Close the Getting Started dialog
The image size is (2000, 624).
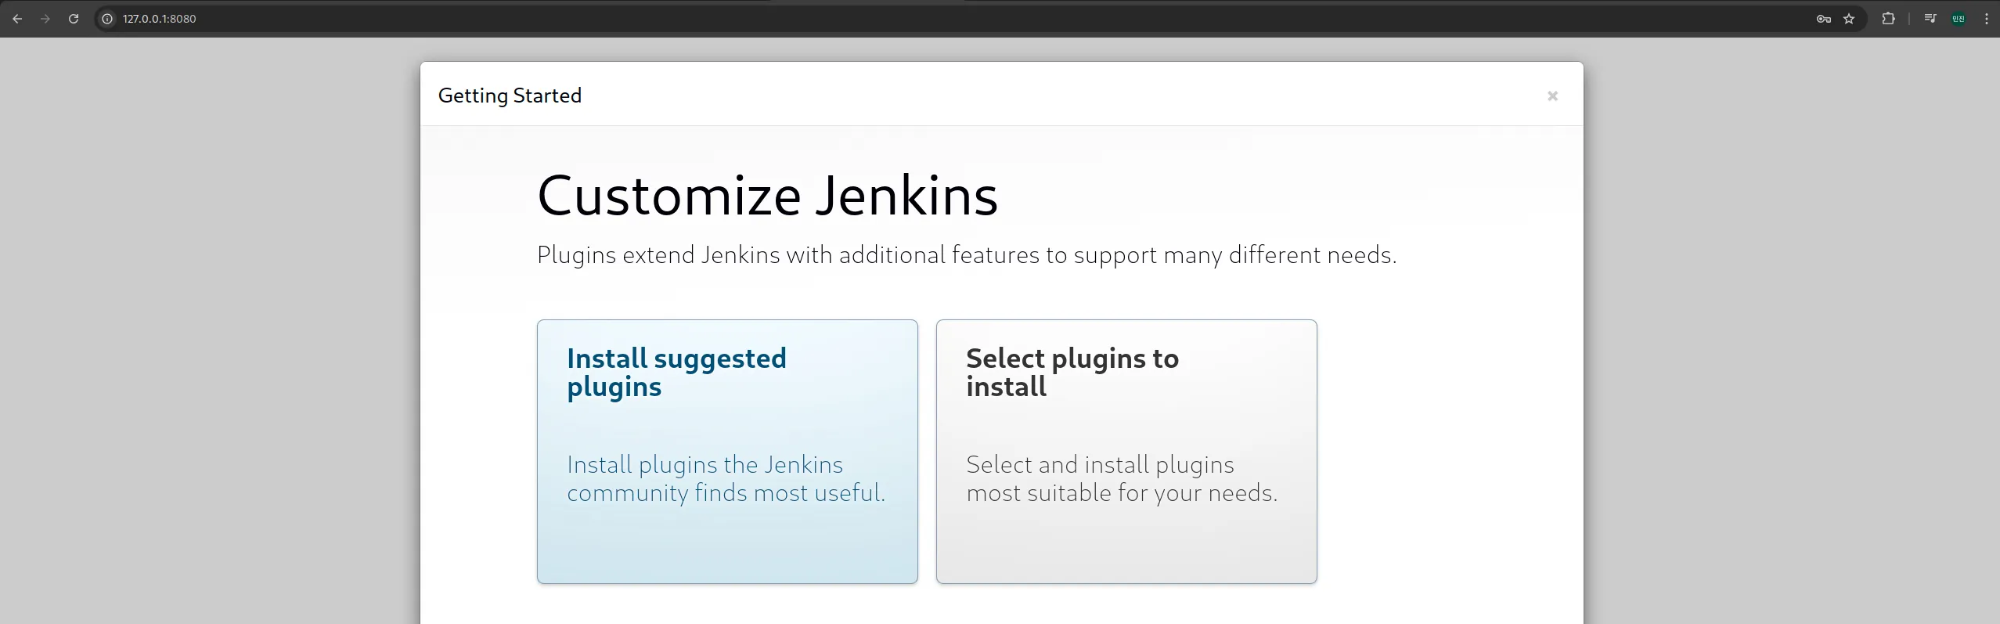(x=1552, y=96)
